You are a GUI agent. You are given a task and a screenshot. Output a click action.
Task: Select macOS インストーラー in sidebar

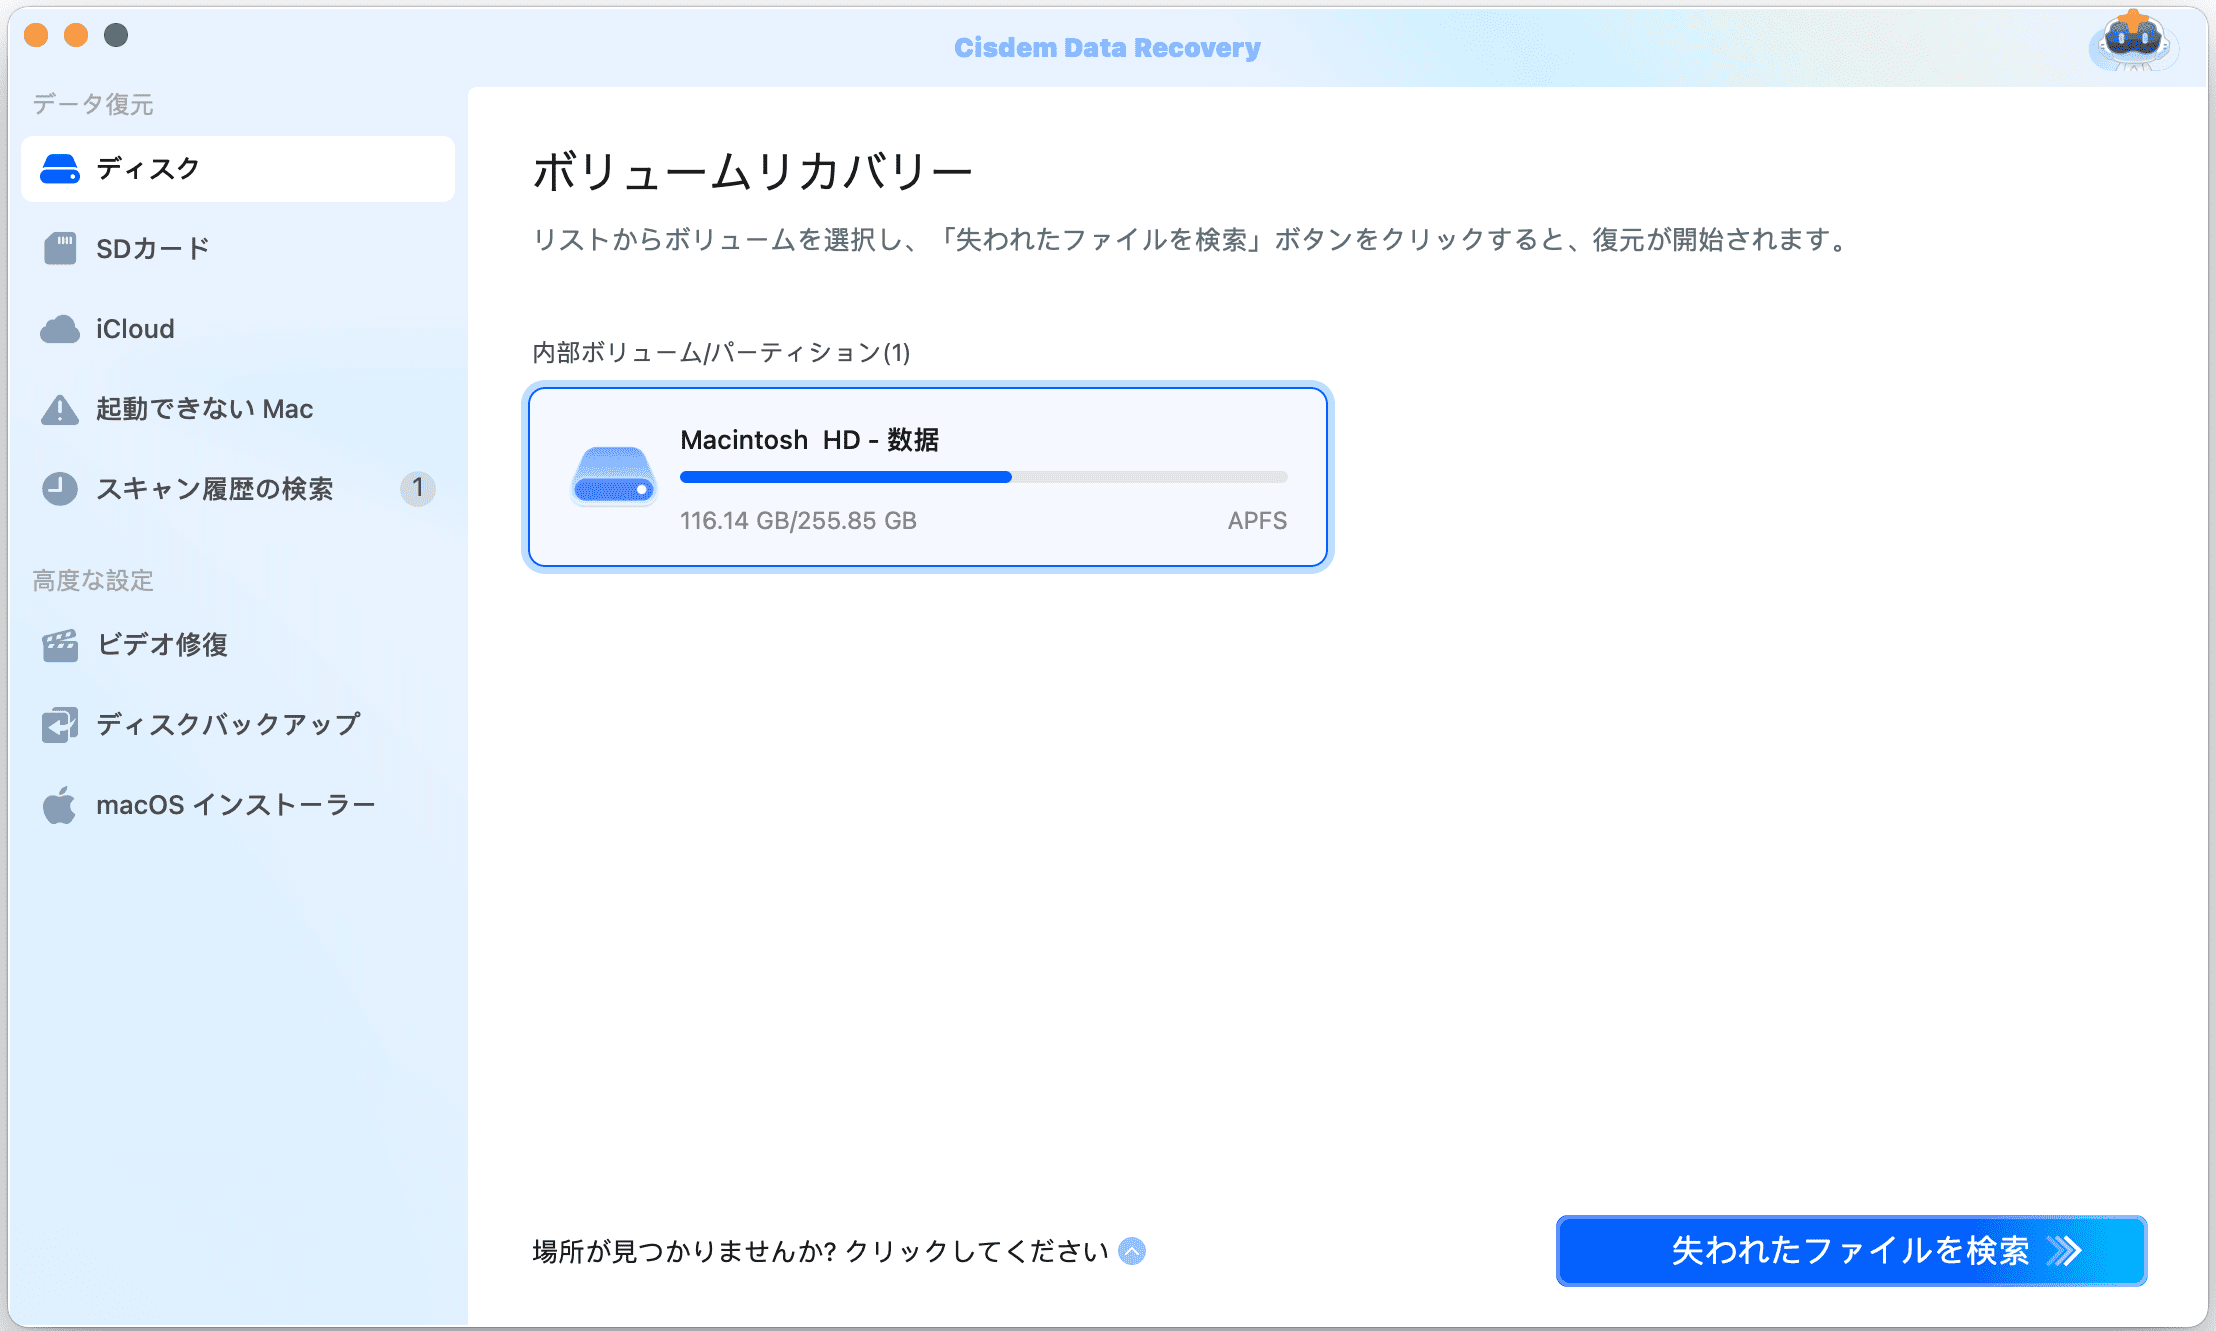(x=235, y=805)
